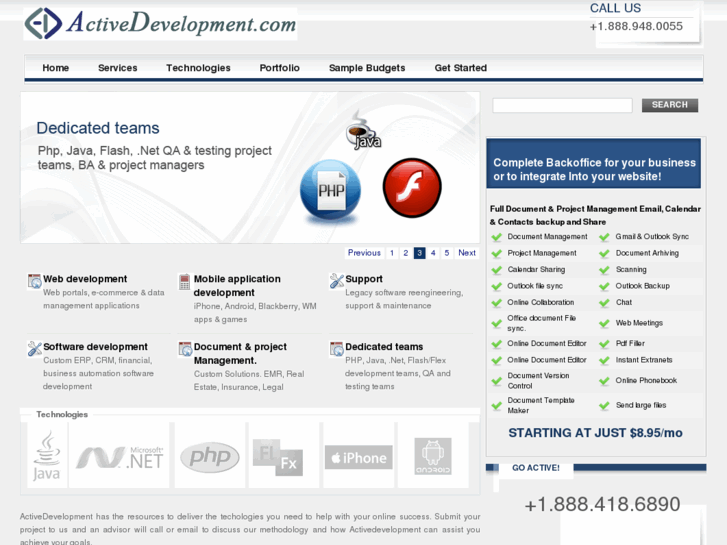Open the Web development heading link
This screenshot has width=727, height=545.
pos(85,279)
